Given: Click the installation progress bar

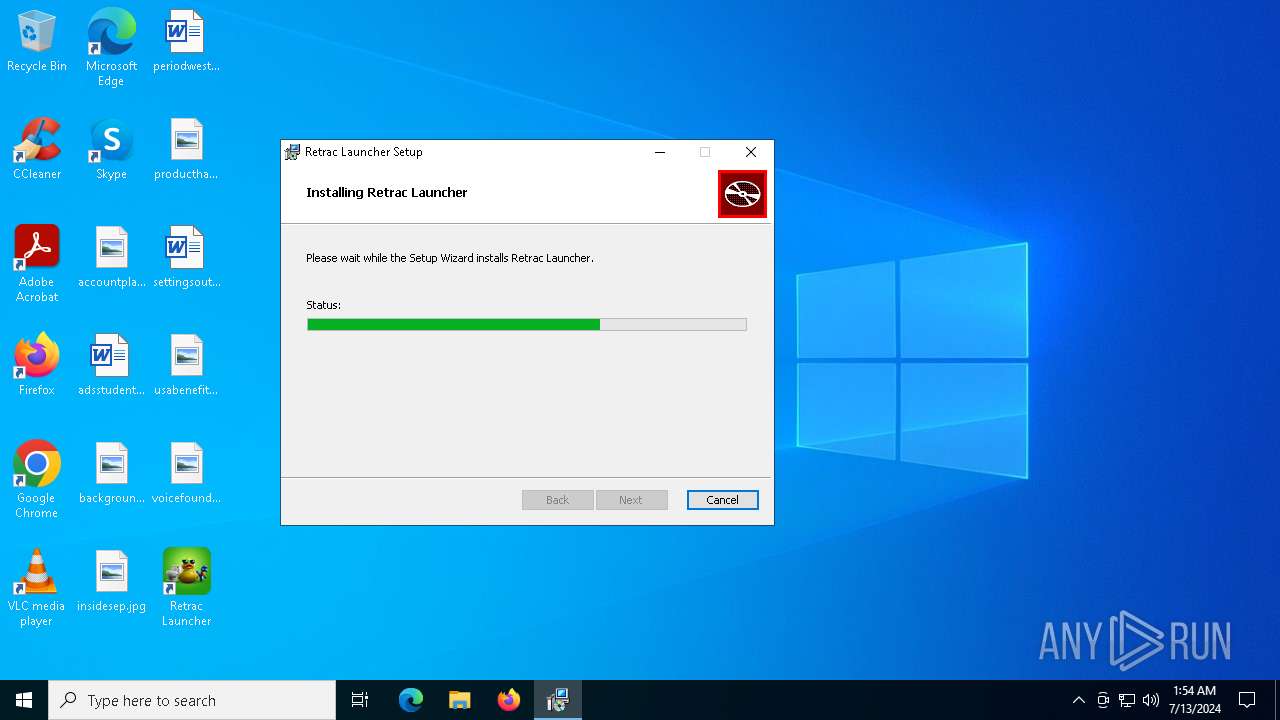Looking at the screenshot, I should point(527,324).
